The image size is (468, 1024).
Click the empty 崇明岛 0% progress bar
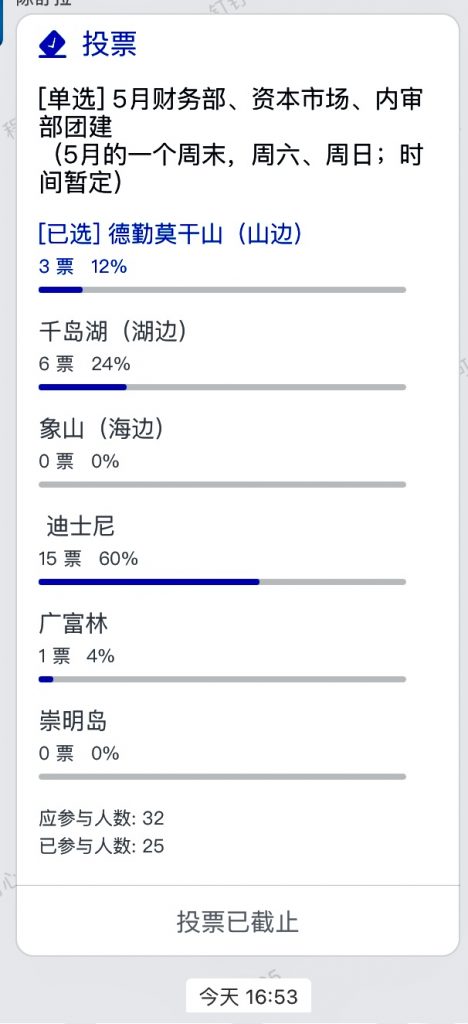[222, 776]
